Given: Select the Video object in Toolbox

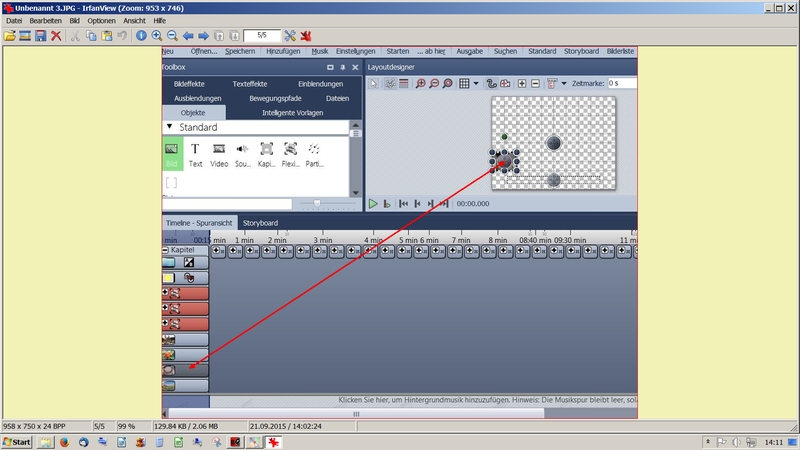Looking at the screenshot, I should coord(219,154).
